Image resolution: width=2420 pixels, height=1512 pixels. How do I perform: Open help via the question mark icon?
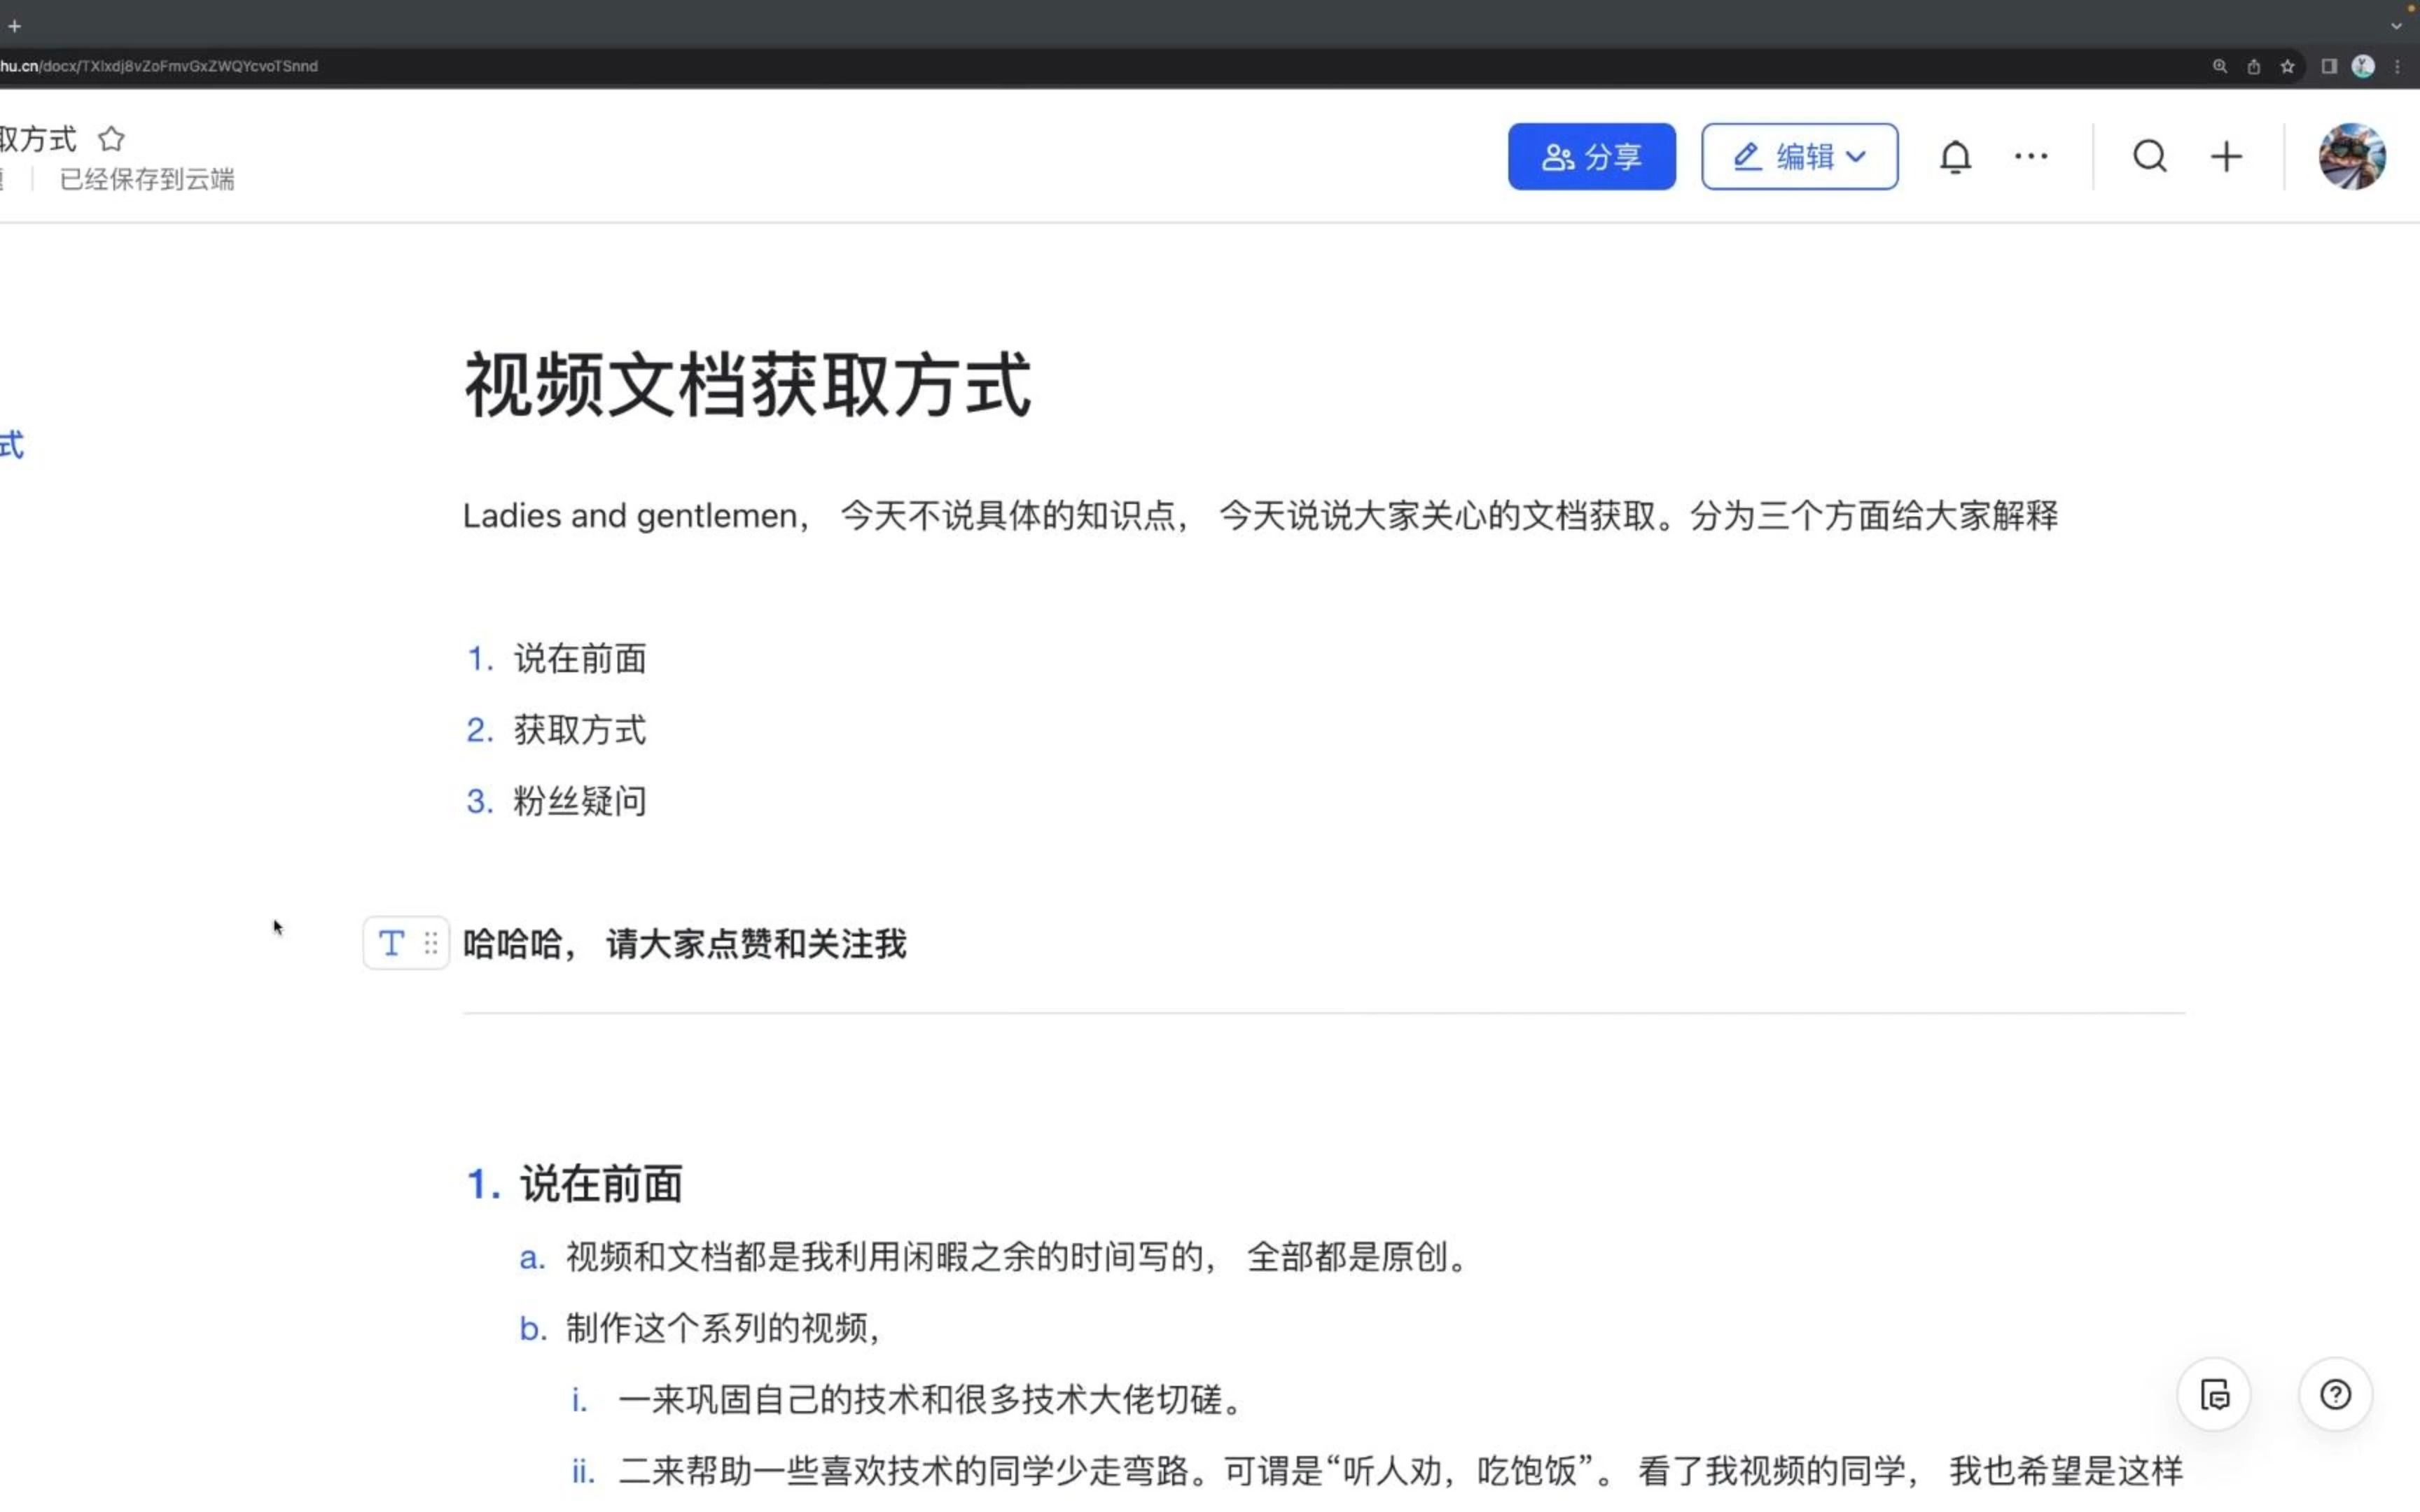point(2336,1394)
